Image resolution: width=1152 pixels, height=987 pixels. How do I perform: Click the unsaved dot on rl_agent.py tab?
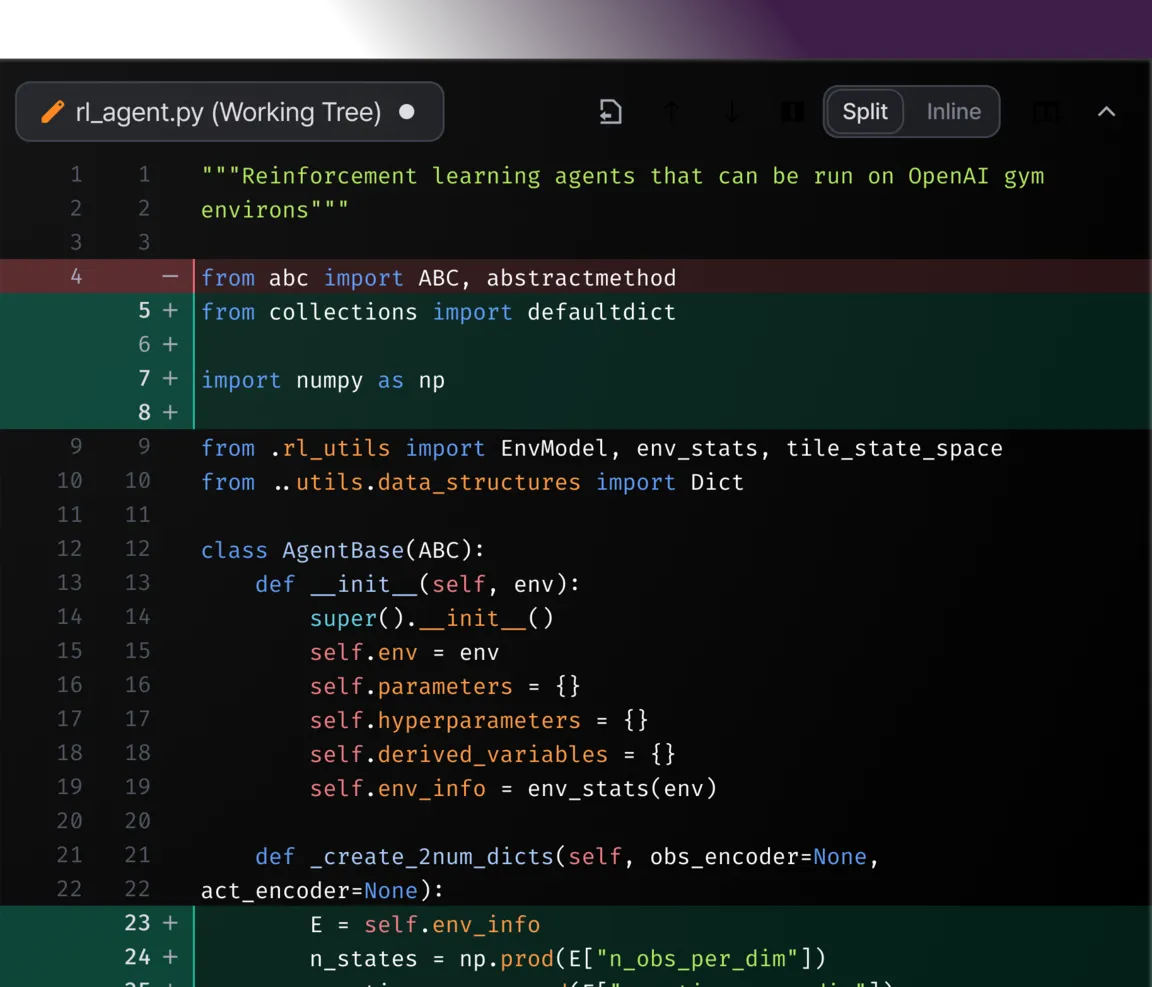(406, 112)
